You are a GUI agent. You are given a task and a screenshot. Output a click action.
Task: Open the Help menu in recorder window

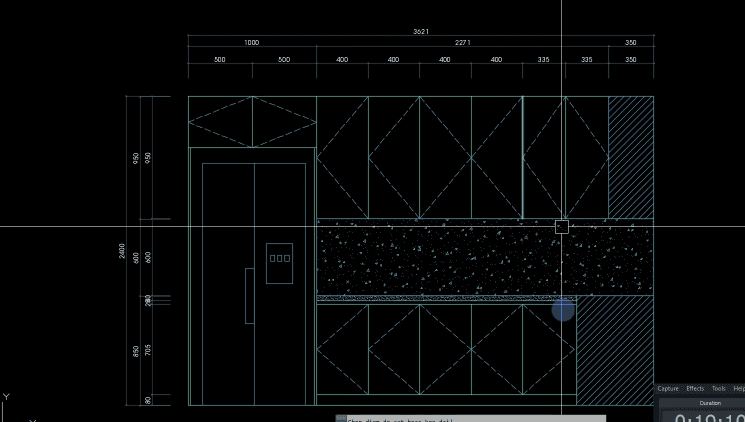tap(739, 389)
